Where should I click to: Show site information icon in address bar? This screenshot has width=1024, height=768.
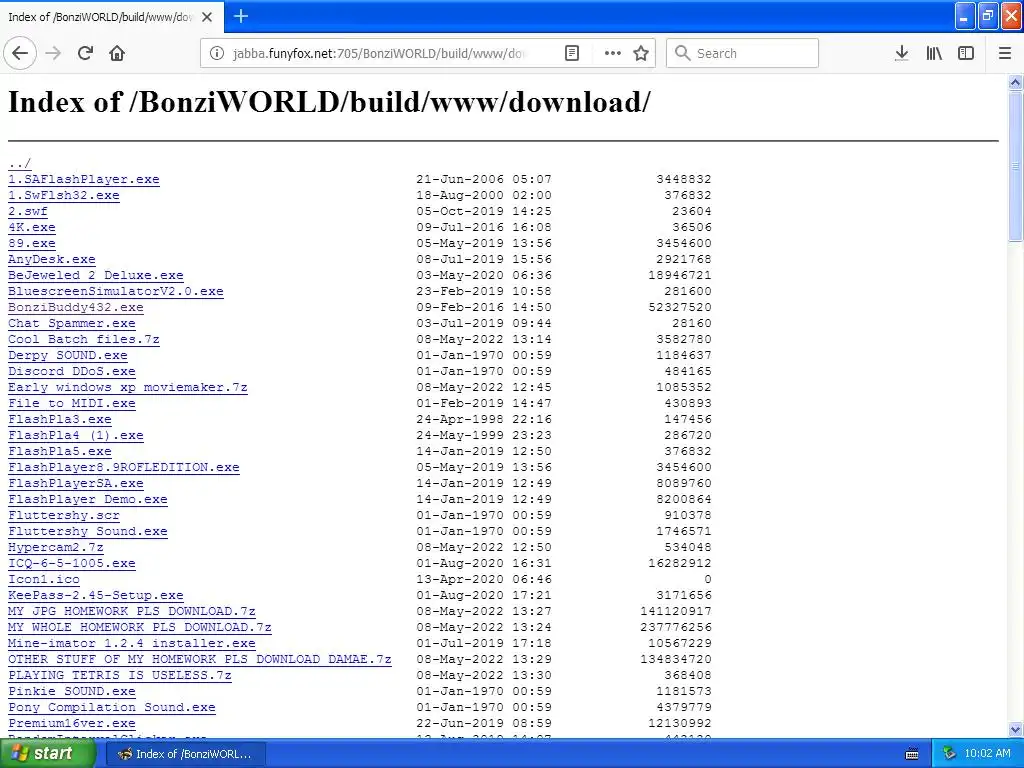217,53
